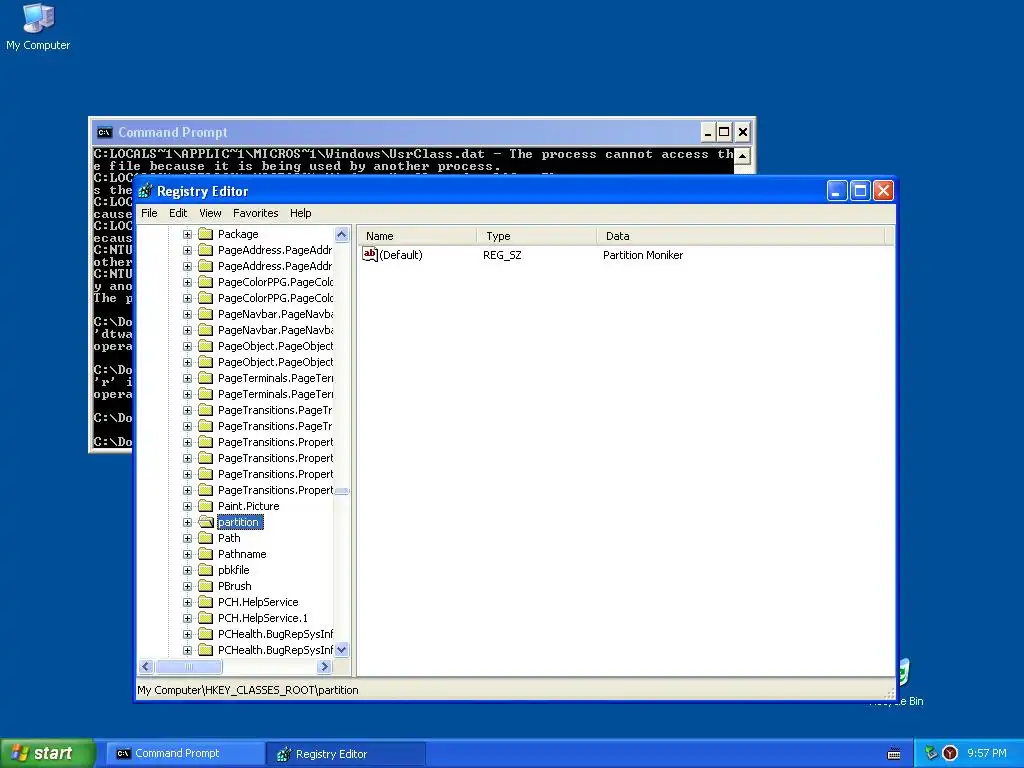This screenshot has height=768, width=1024.
Task: Expand the Package key
Action: (x=187, y=234)
